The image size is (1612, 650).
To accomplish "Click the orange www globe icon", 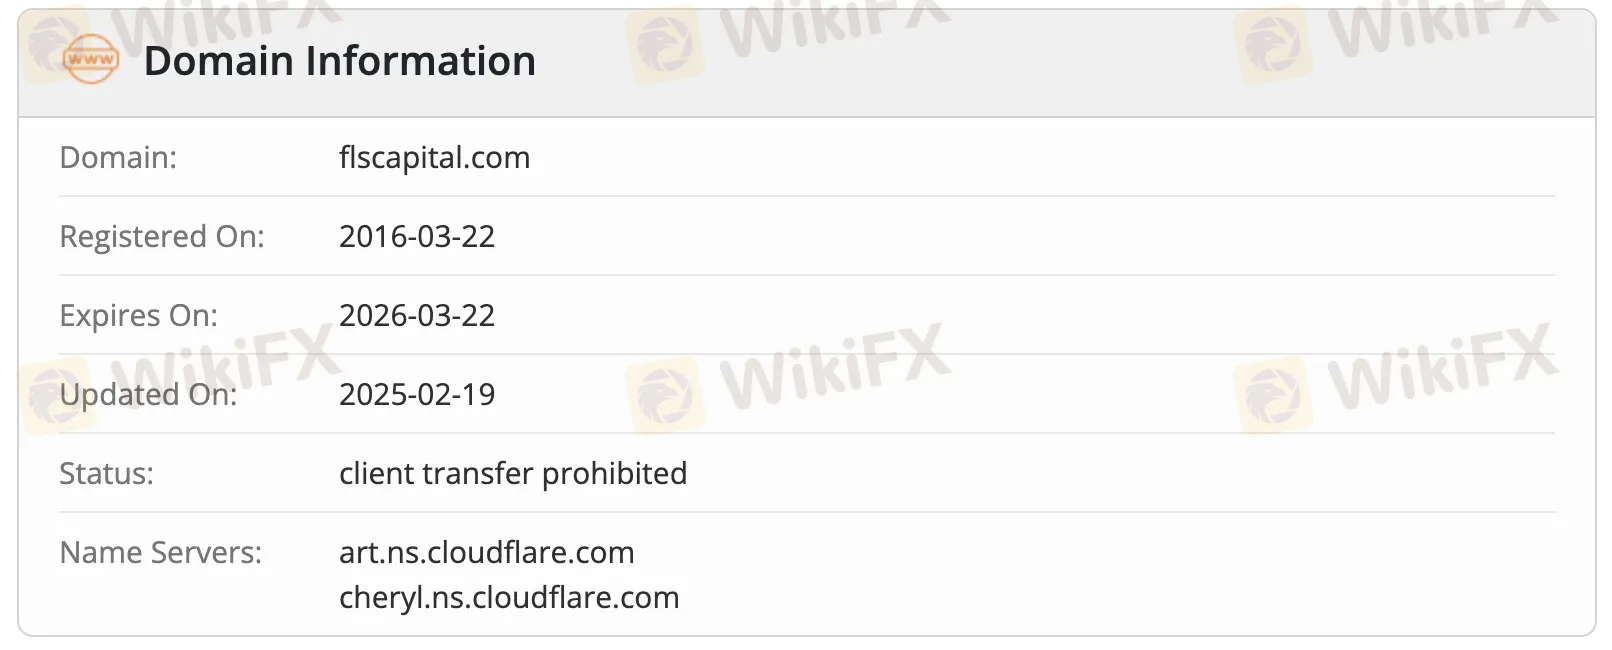I will tap(91, 60).
